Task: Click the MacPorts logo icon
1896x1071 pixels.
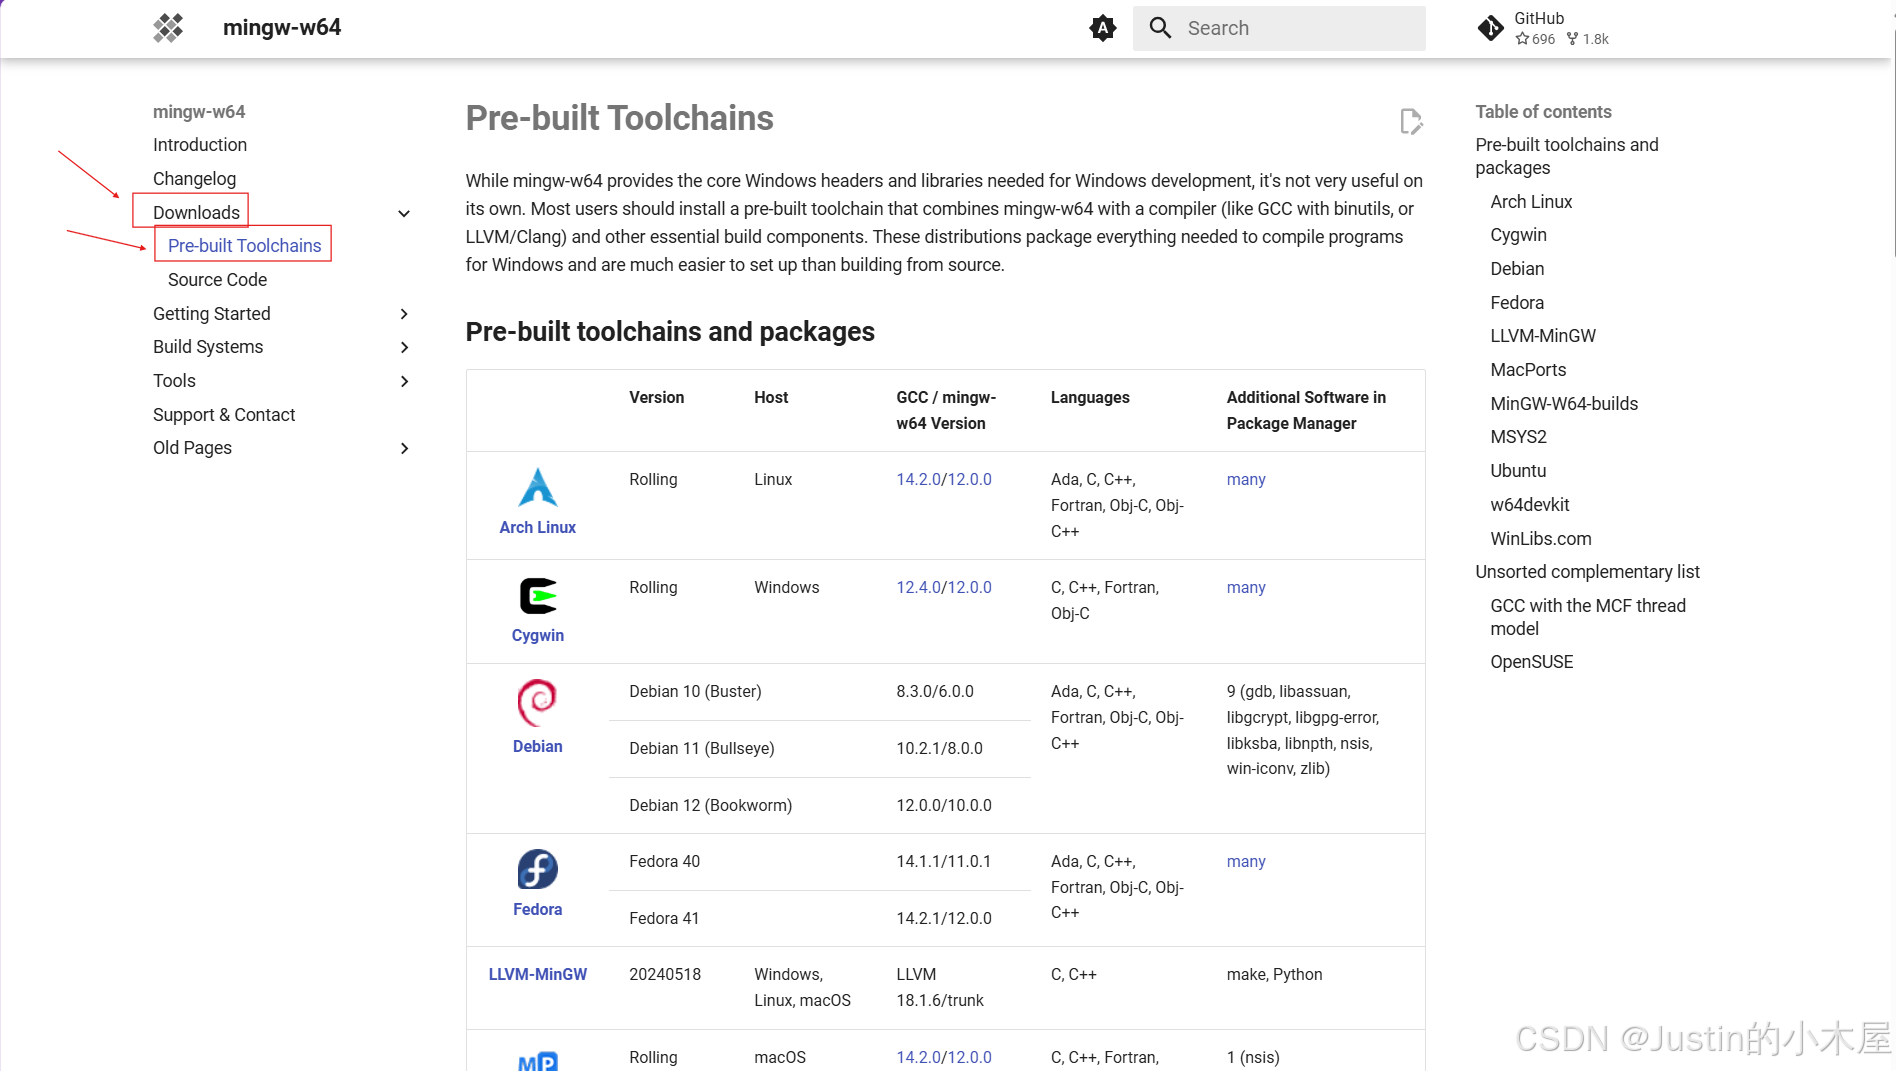Action: click(x=538, y=1061)
